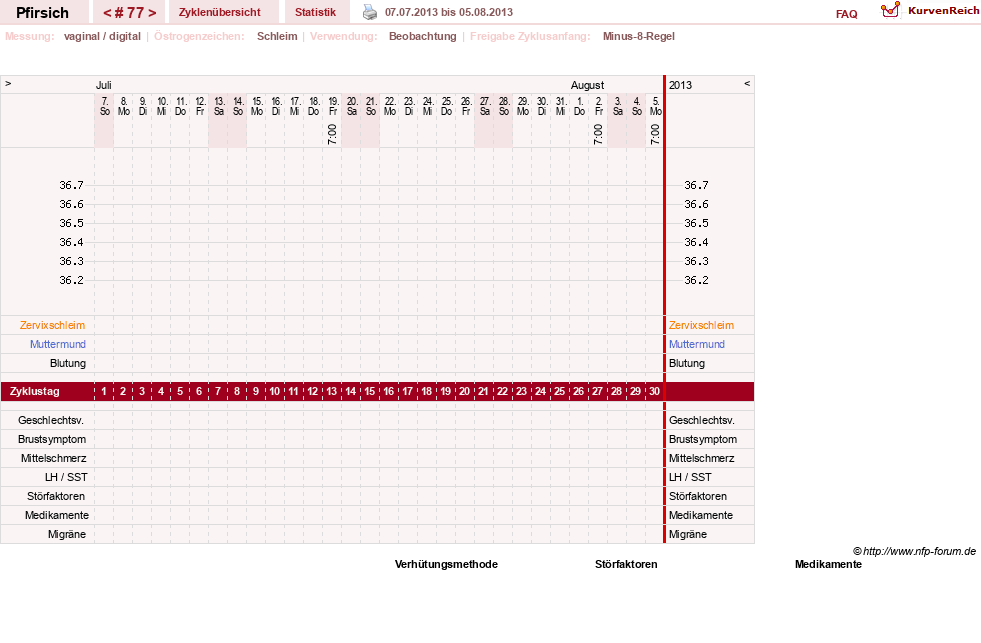Open the nfp-forum.de copyright link
The height and width of the screenshot is (643, 981).
coord(914,551)
